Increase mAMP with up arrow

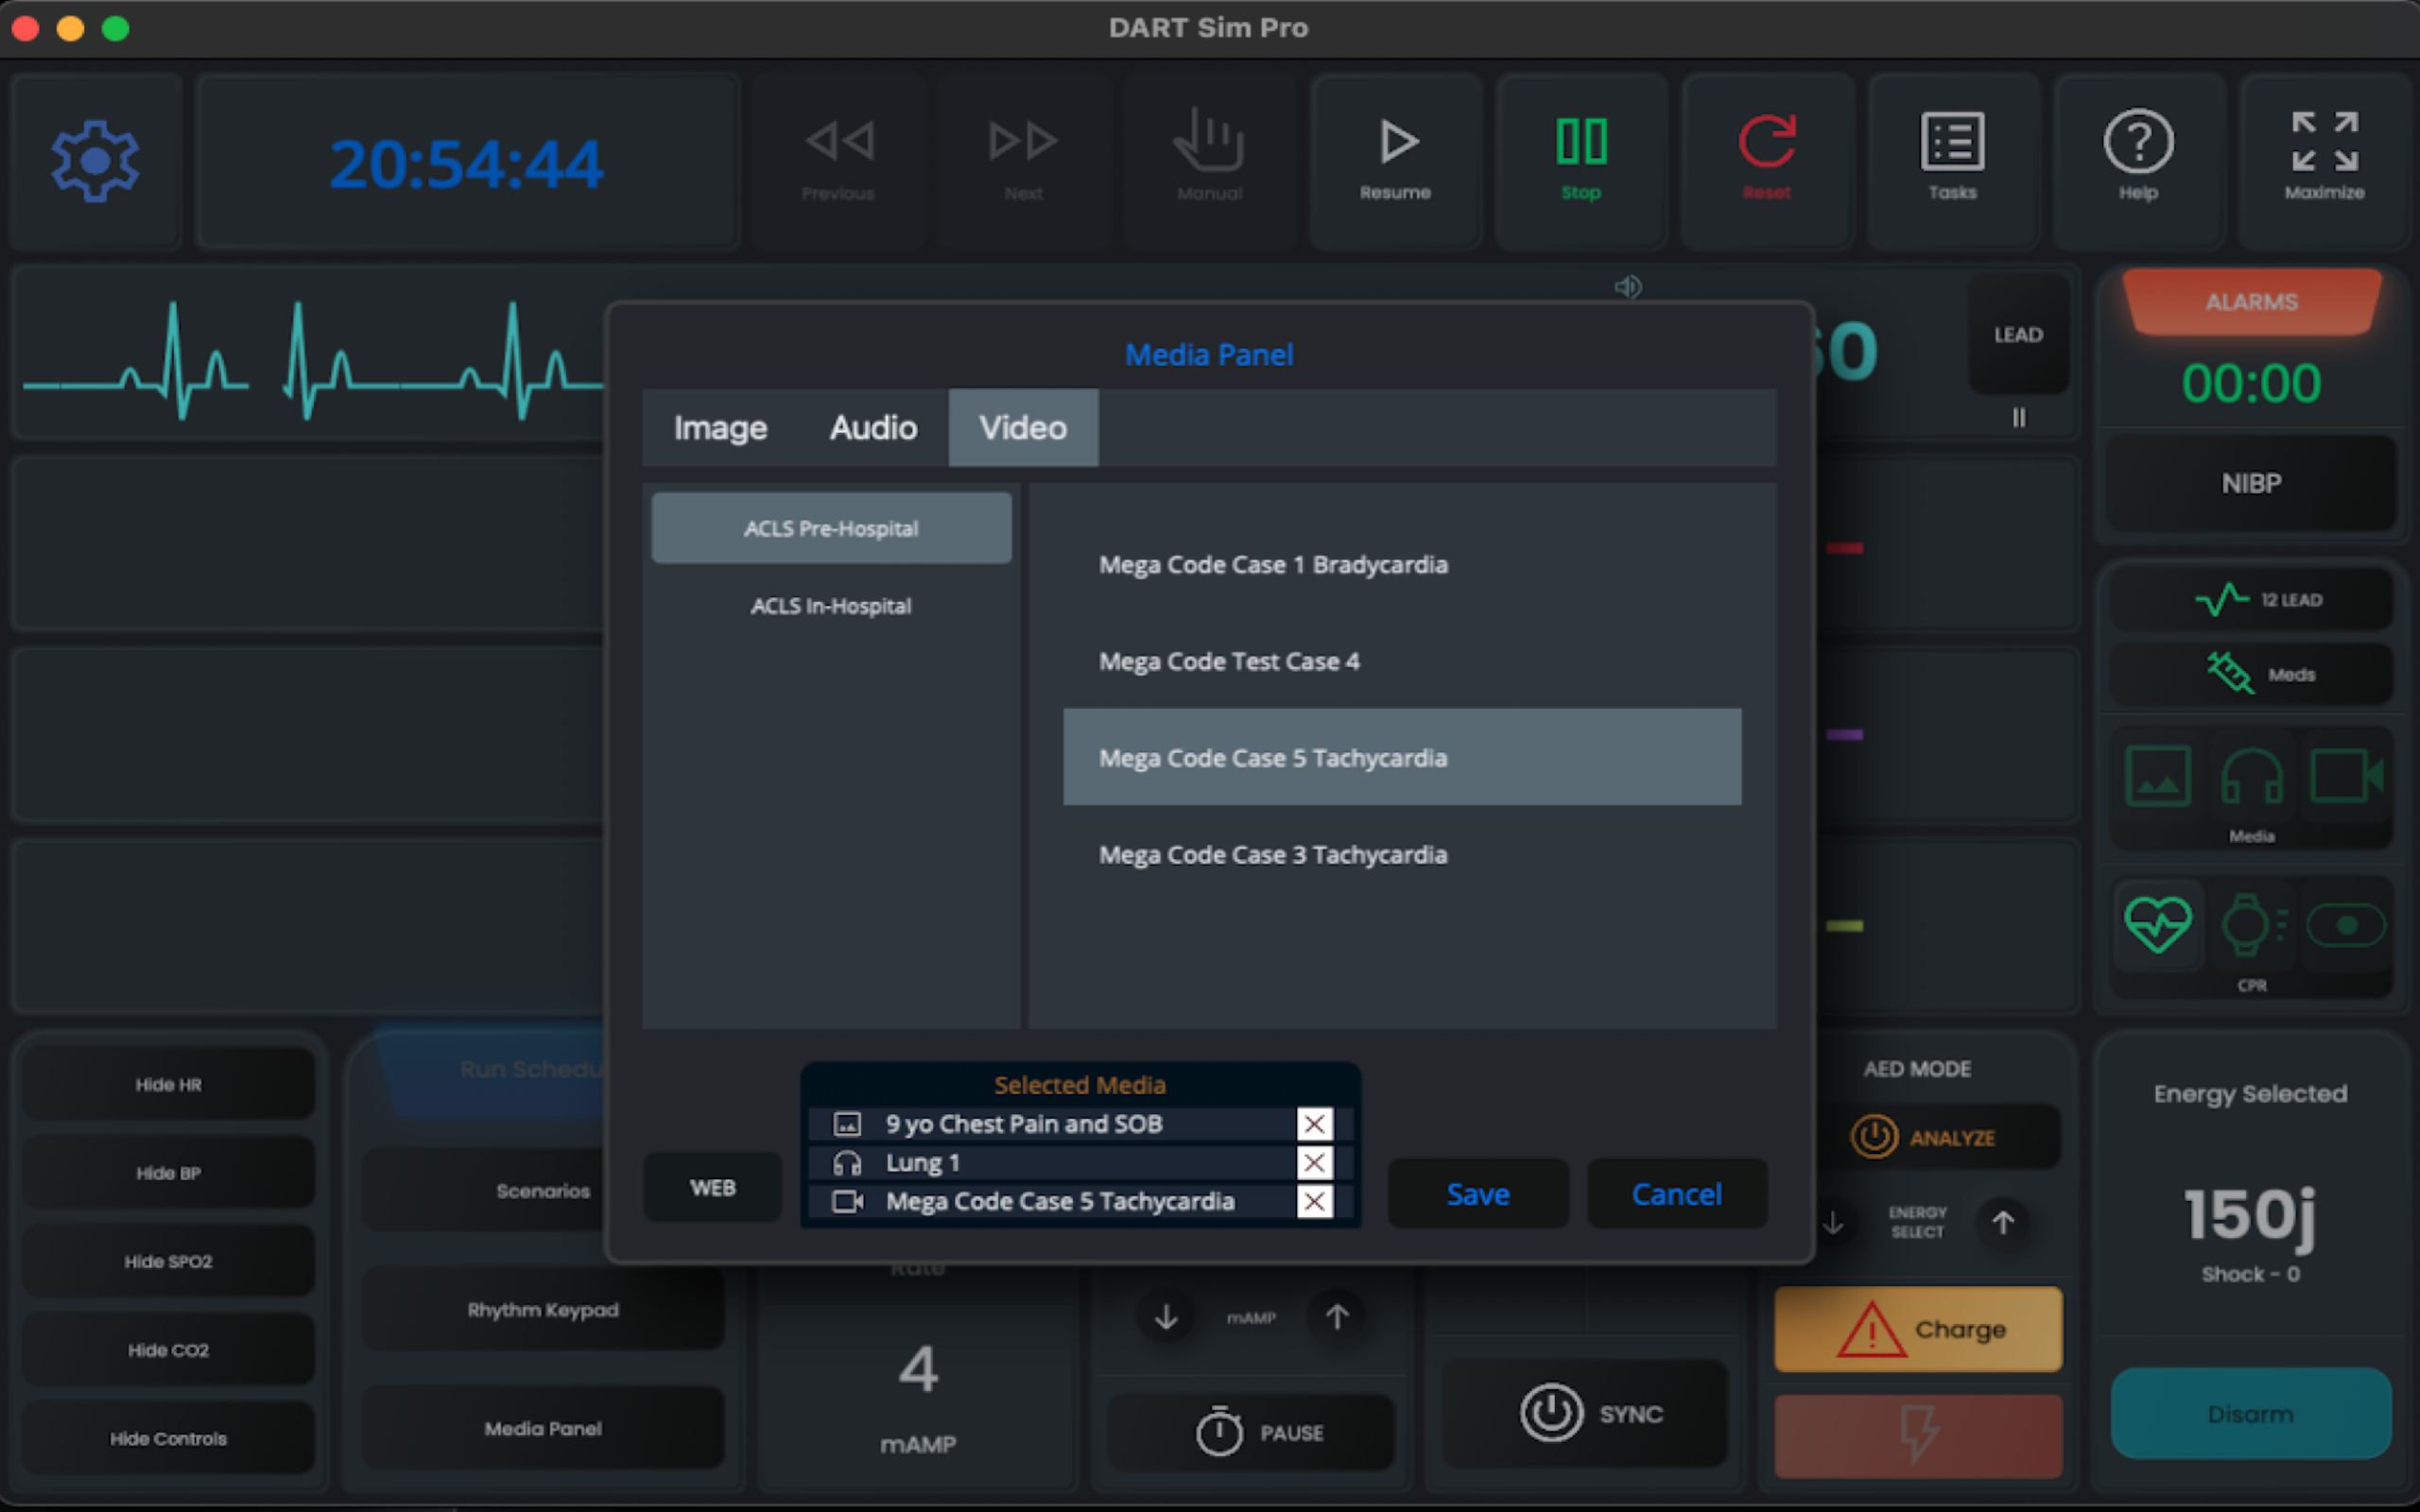coord(1337,1317)
